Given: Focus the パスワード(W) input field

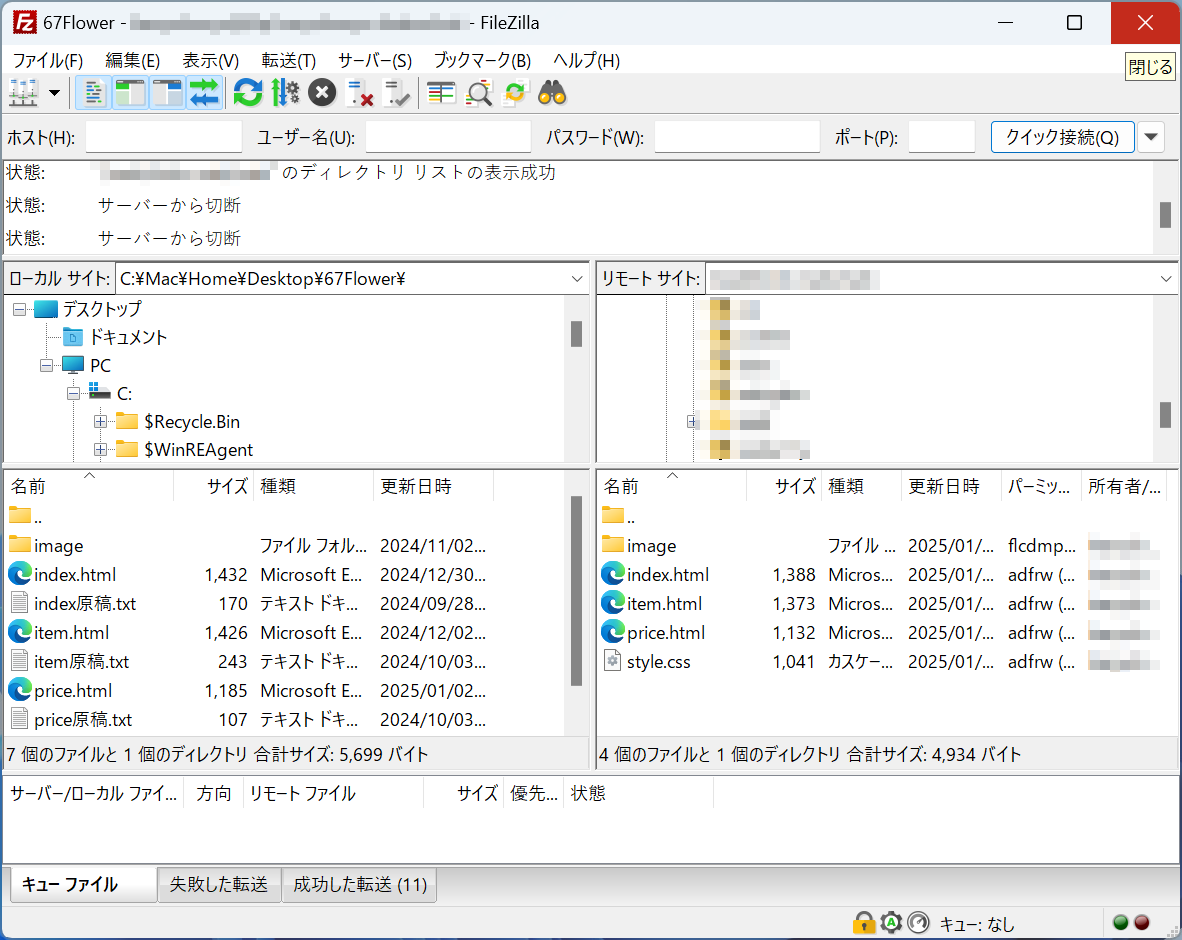Looking at the screenshot, I should pos(737,137).
